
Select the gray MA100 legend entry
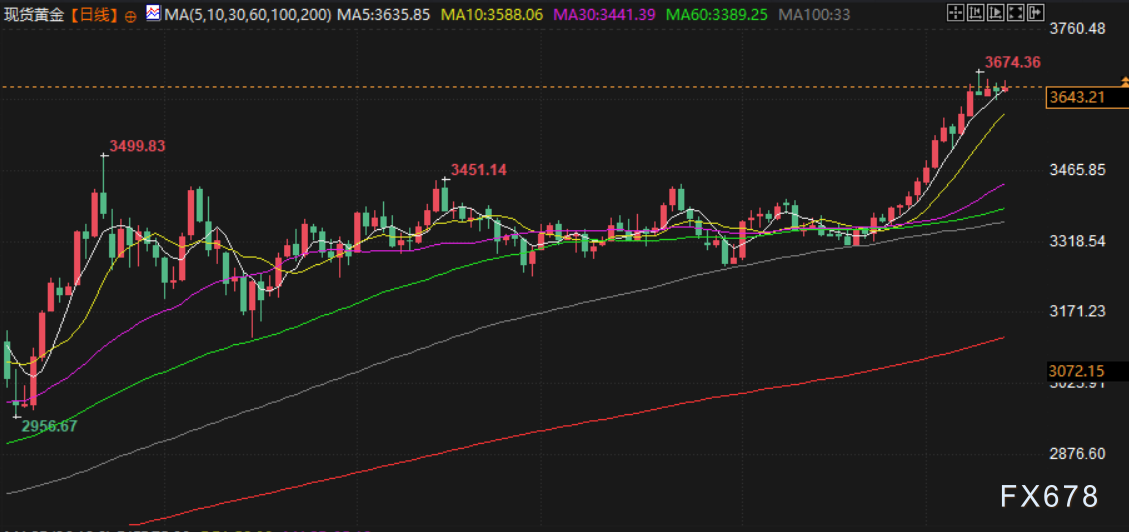[814, 15]
